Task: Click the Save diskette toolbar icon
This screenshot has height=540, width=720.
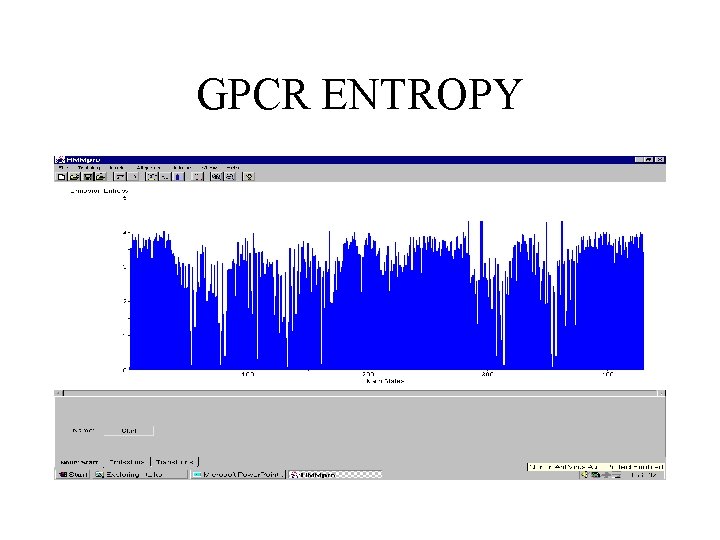Action: (x=87, y=176)
